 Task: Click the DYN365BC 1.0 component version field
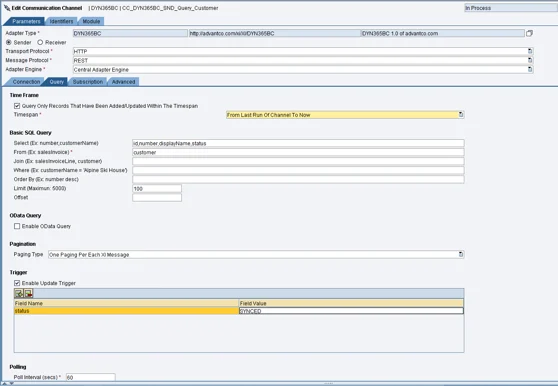coord(443,33)
